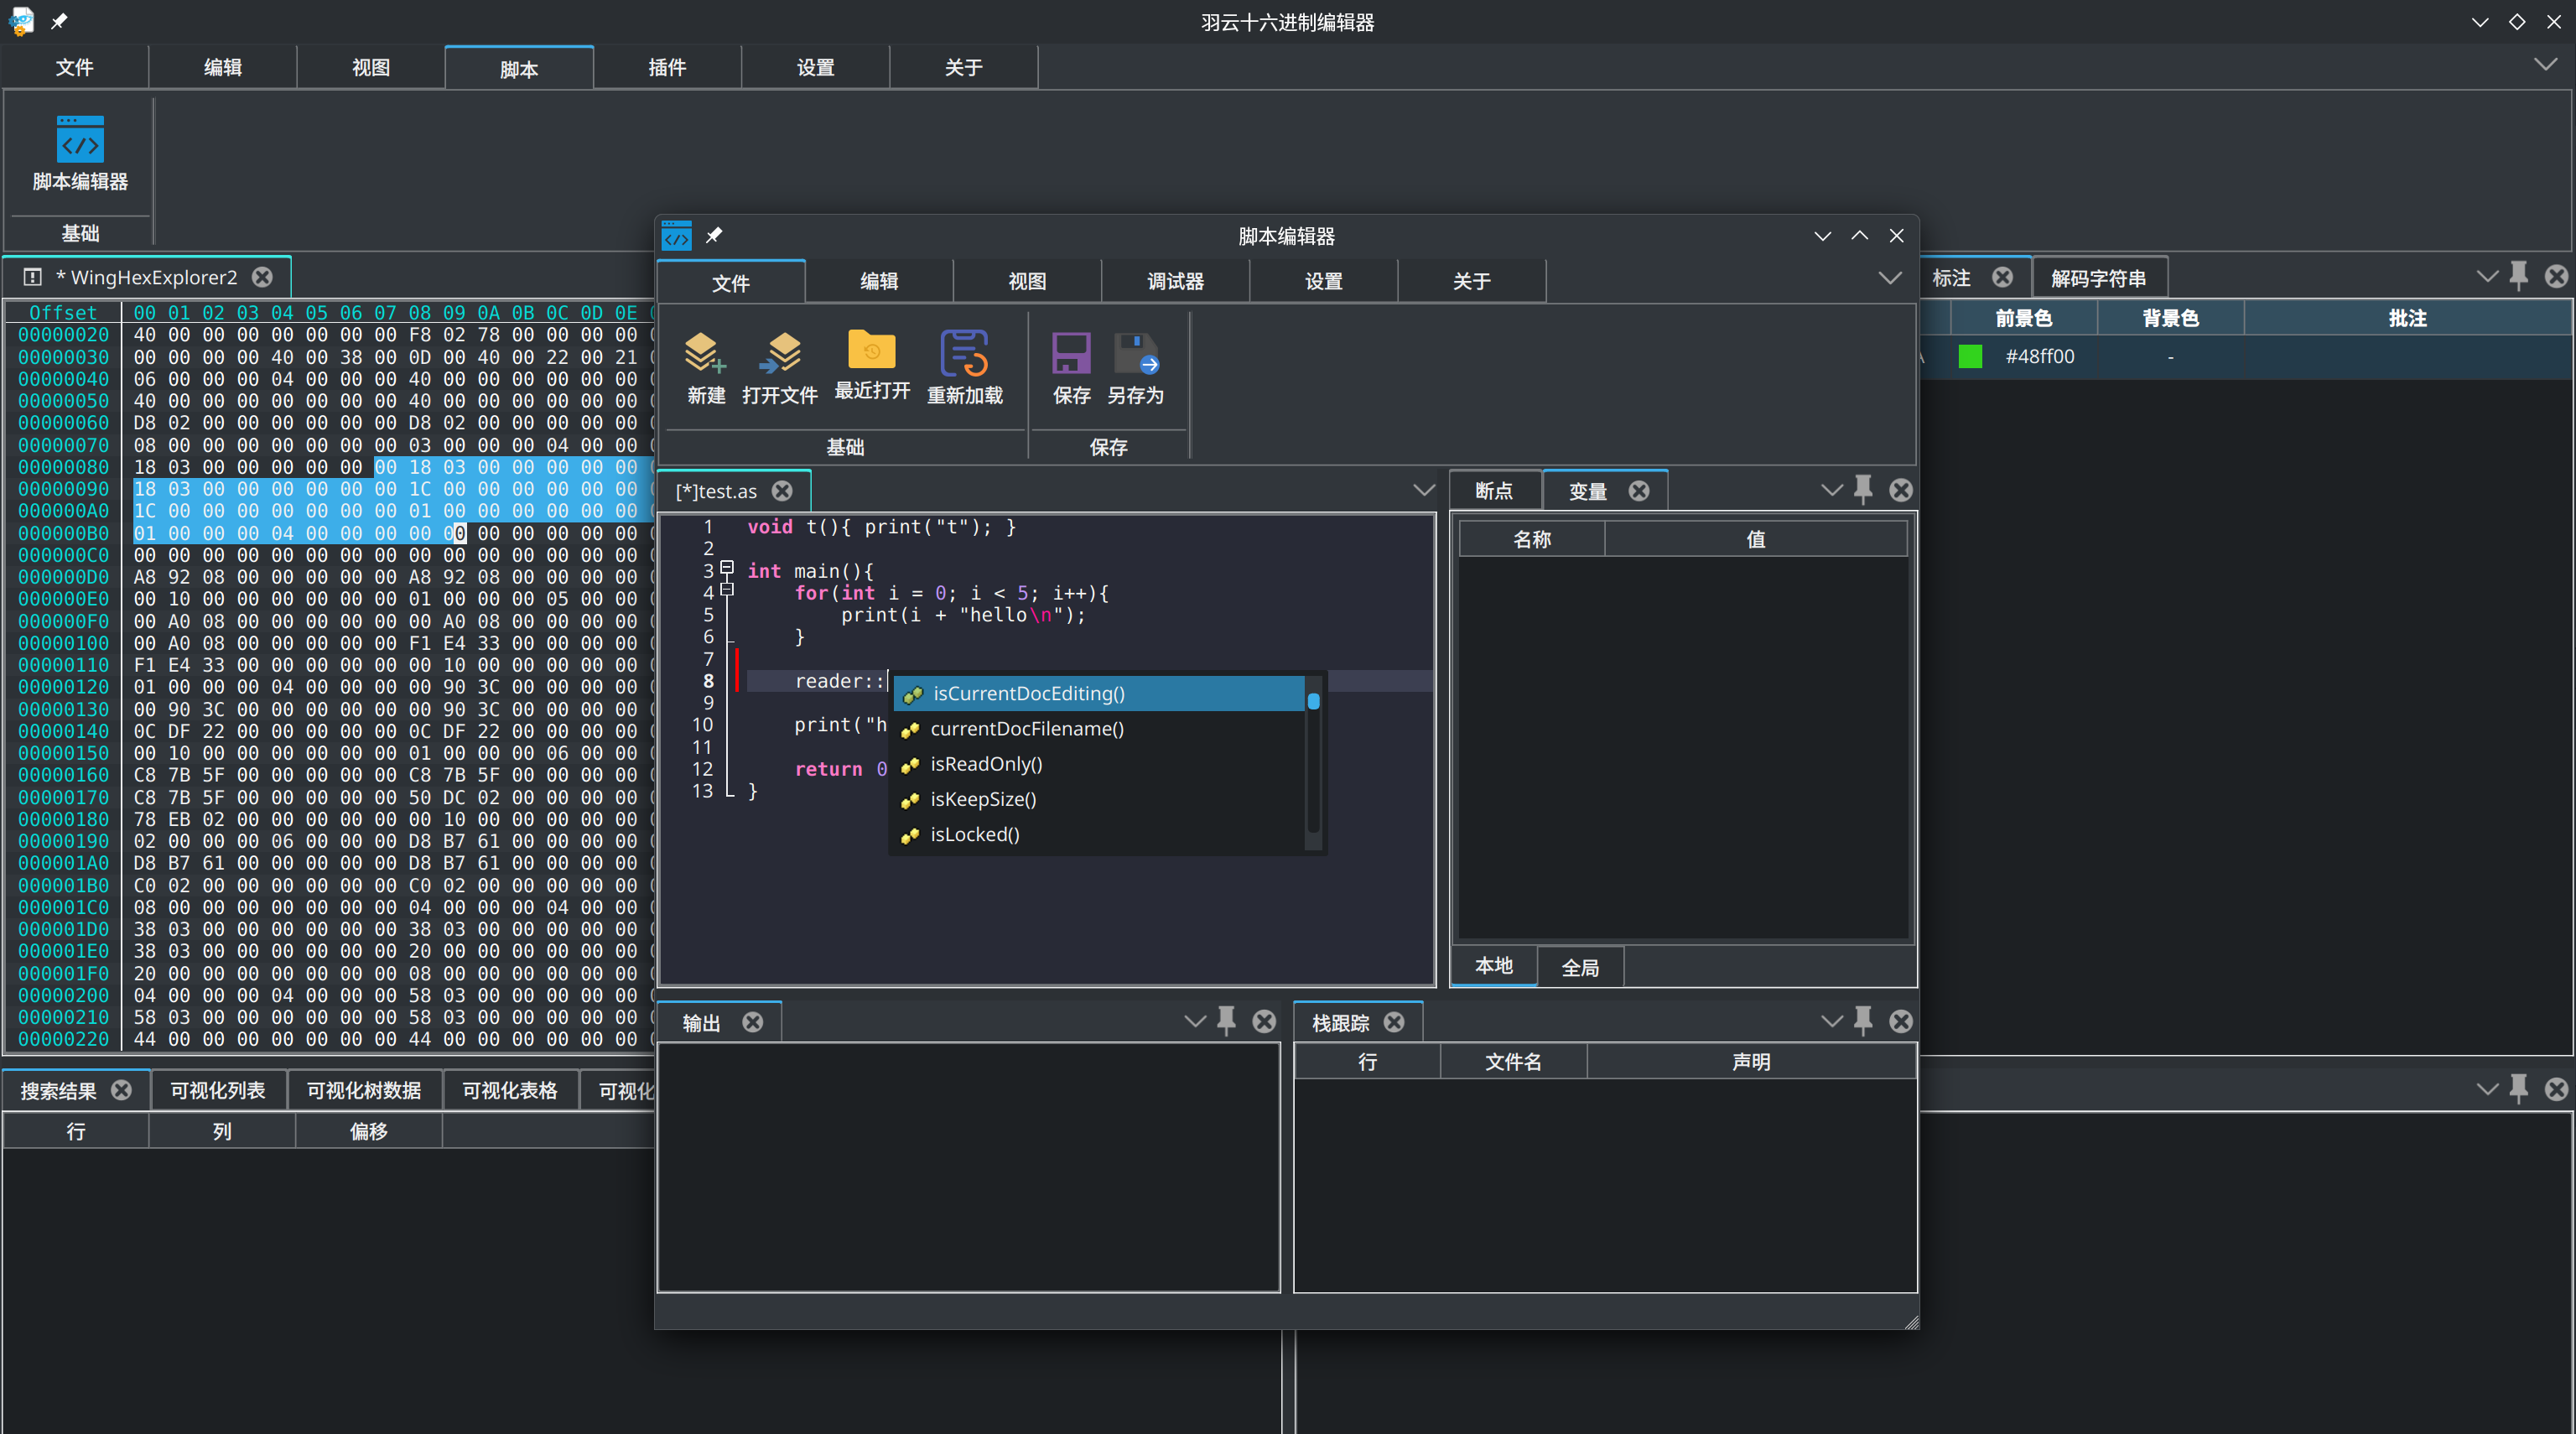Switch to the main window 文件 tab
This screenshot has height=1434, width=2576.
(74, 67)
